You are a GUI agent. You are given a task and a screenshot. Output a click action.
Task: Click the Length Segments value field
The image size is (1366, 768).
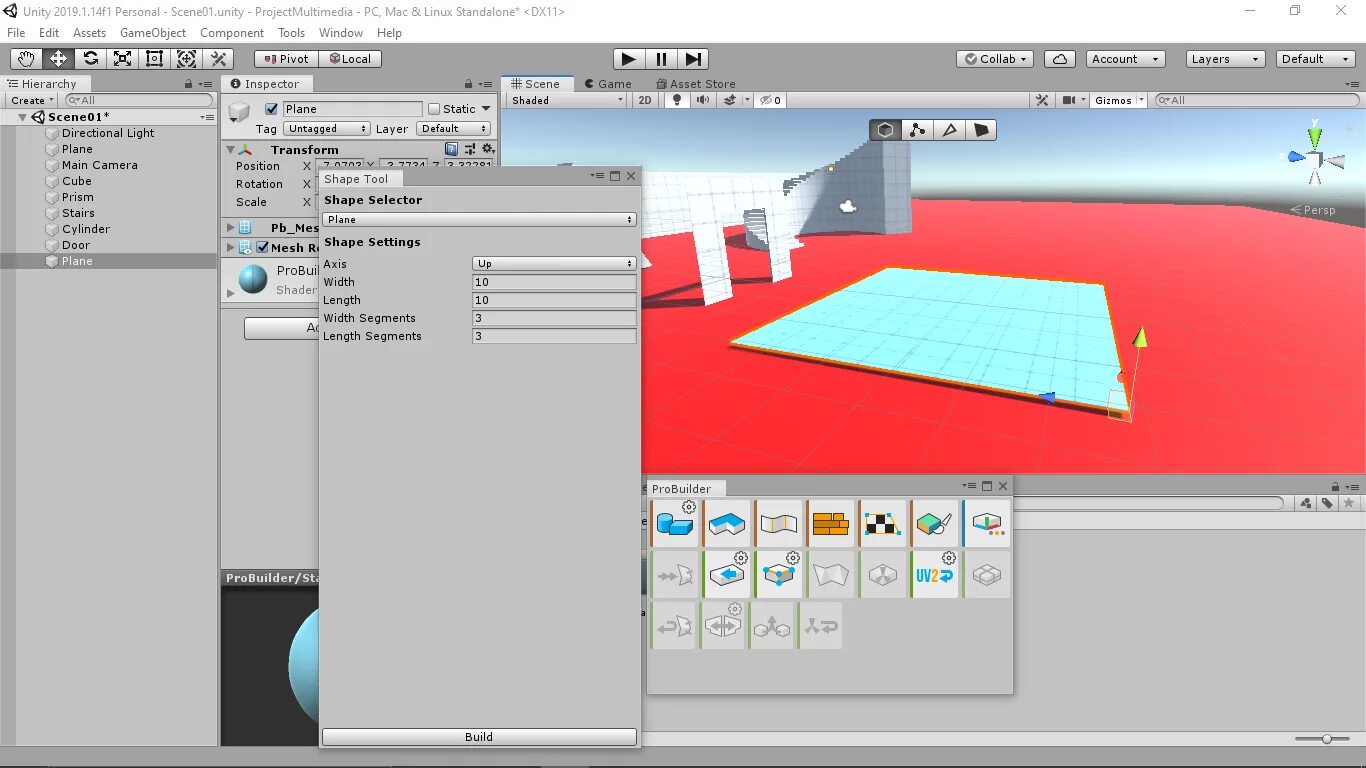(x=554, y=336)
